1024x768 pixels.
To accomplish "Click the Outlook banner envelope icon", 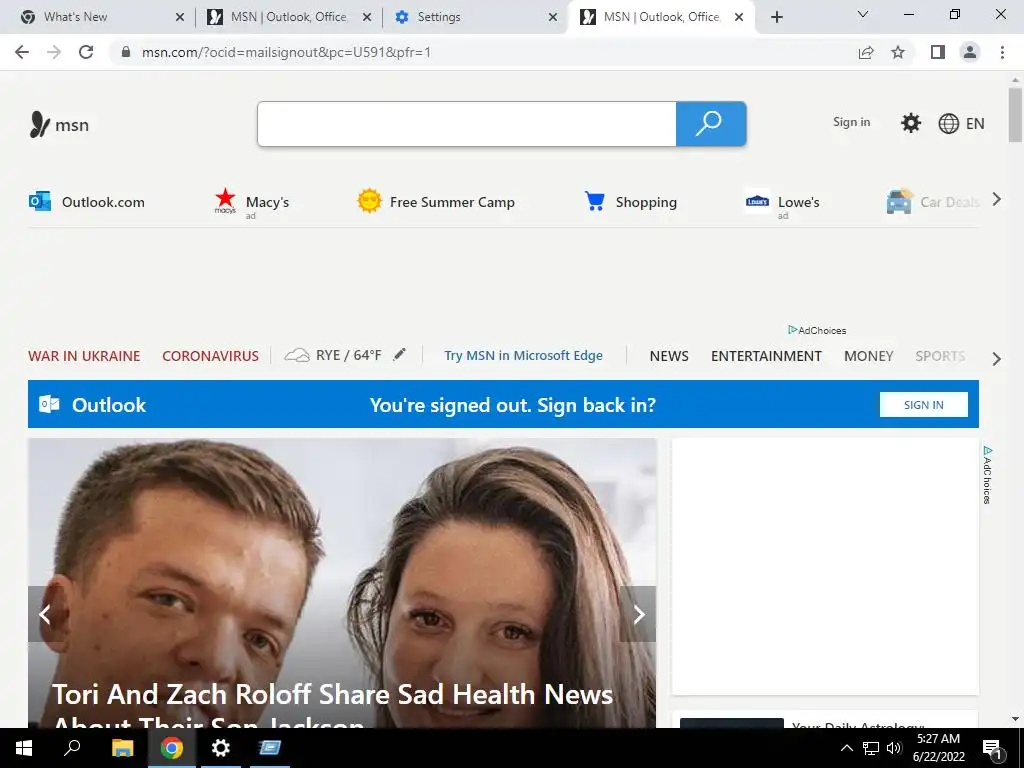I will point(49,404).
